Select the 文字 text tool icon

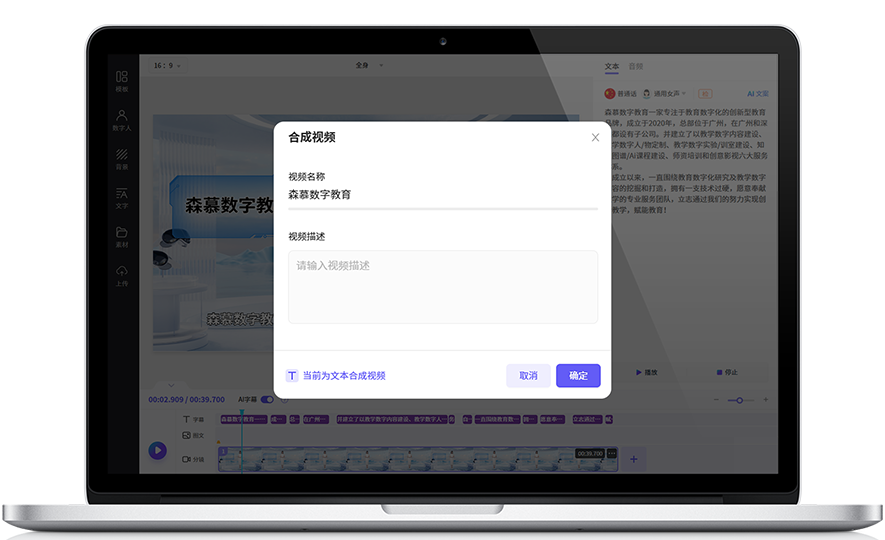tap(122, 197)
